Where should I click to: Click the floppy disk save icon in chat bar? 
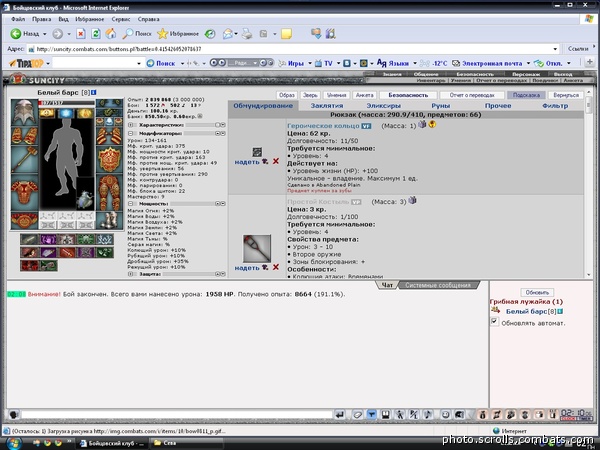click(386, 414)
